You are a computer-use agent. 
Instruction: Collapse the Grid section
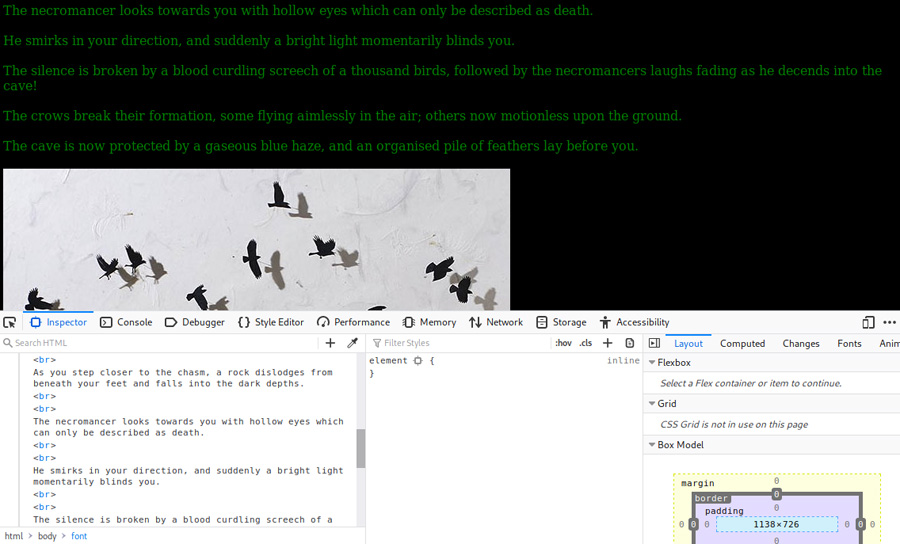652,403
